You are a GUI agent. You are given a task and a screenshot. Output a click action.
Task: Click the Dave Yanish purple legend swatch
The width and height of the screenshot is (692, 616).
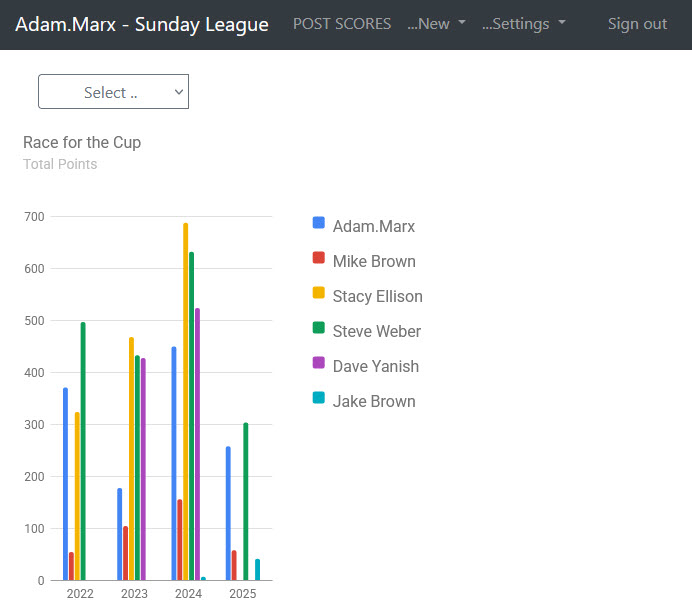[319, 363]
